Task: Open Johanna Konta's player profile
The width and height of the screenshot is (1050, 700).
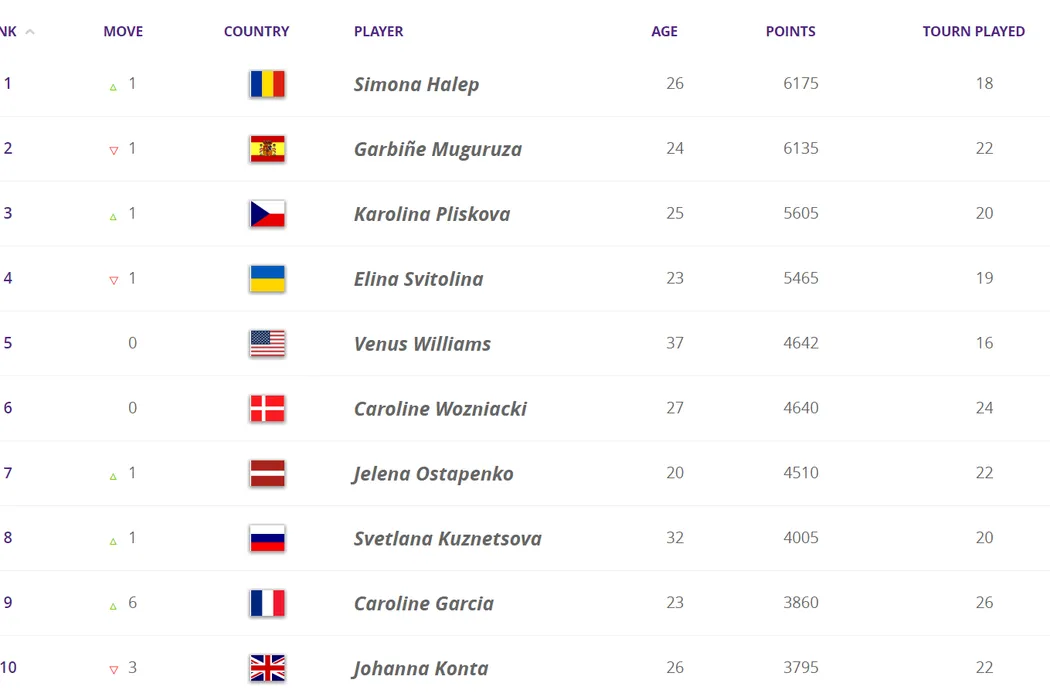Action: [420, 669]
